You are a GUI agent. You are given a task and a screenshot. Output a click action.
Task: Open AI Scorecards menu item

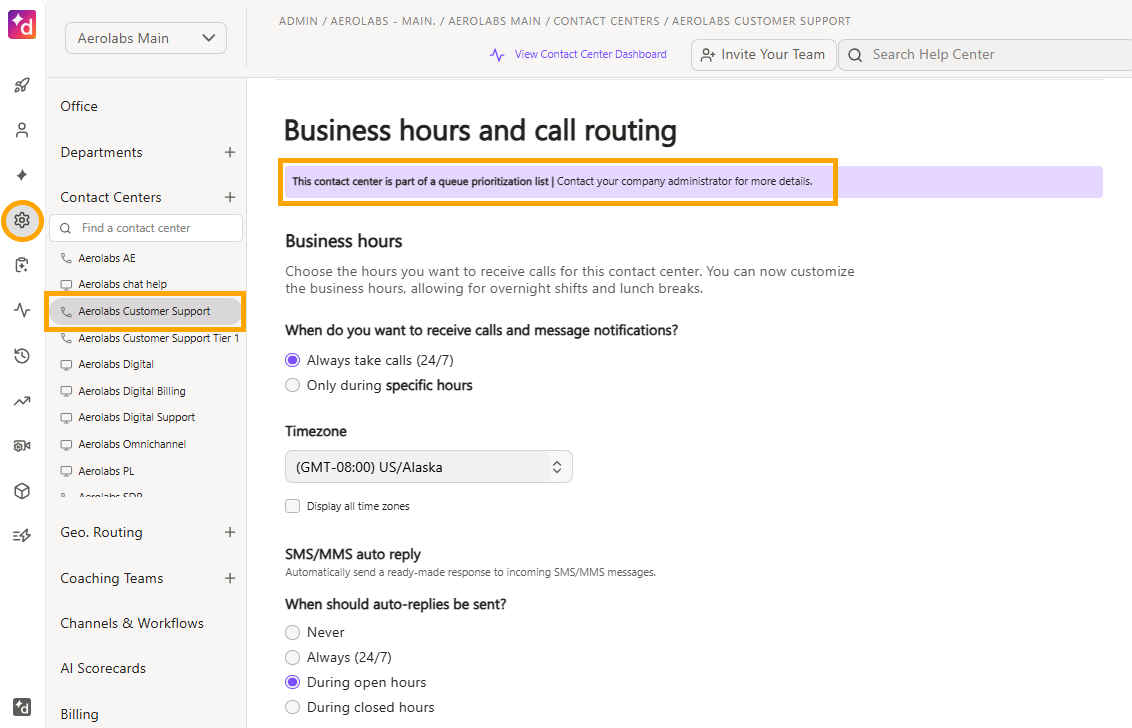click(x=103, y=669)
